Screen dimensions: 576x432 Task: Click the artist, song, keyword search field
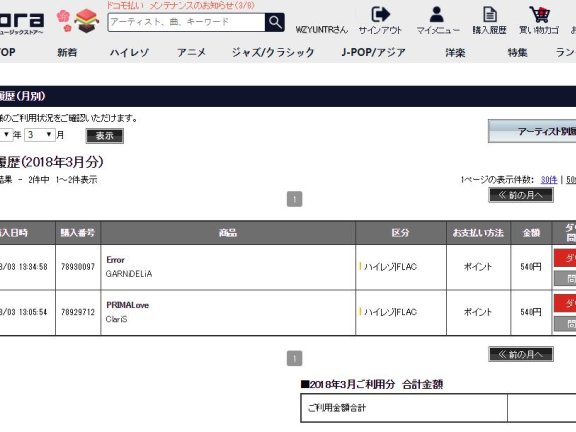tap(187, 22)
